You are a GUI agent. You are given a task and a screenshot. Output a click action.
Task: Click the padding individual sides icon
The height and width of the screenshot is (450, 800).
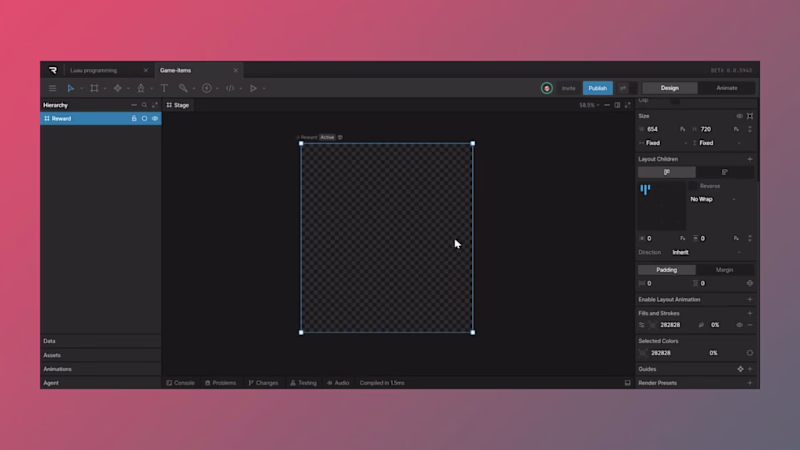pyautogui.click(x=750, y=283)
